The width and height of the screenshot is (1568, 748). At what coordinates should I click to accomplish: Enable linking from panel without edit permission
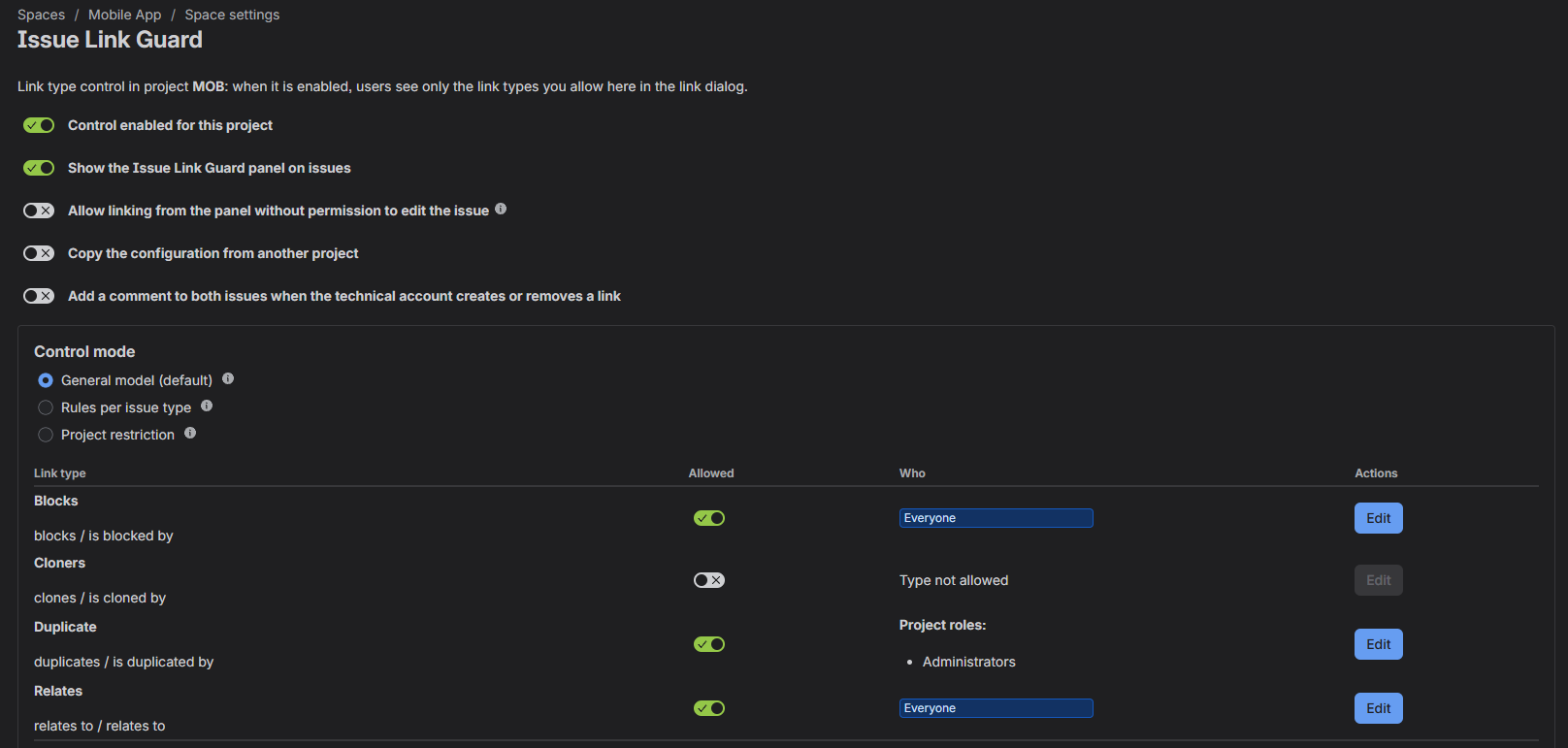pyautogui.click(x=39, y=211)
